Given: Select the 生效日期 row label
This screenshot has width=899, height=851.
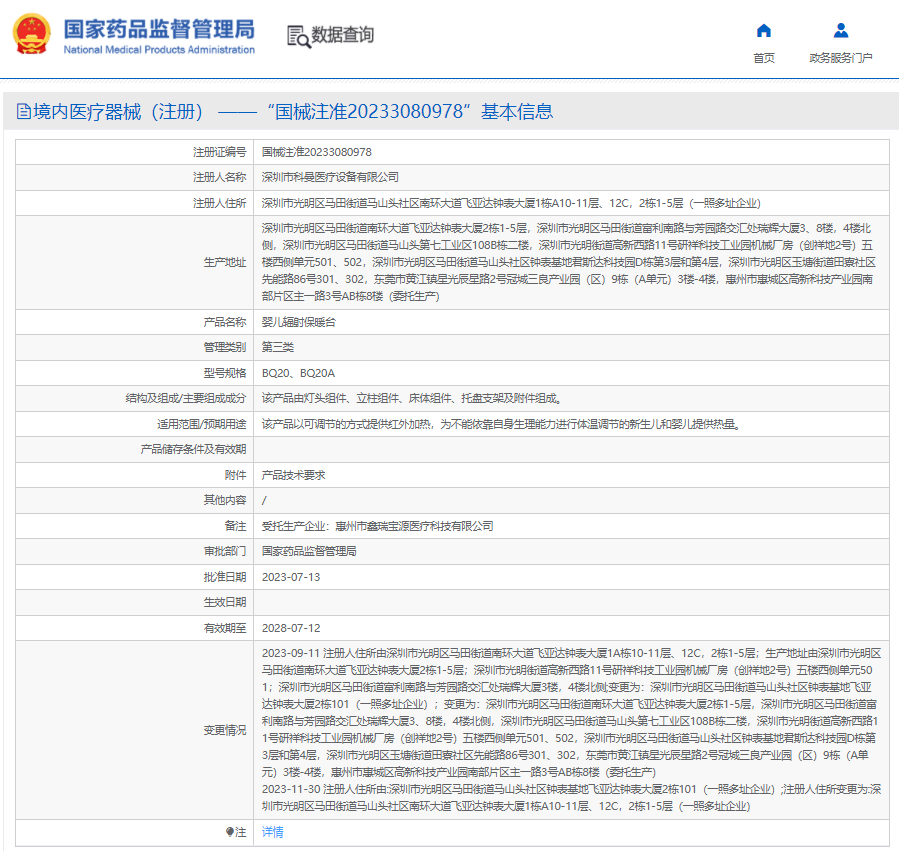Looking at the screenshot, I should coord(225,602).
